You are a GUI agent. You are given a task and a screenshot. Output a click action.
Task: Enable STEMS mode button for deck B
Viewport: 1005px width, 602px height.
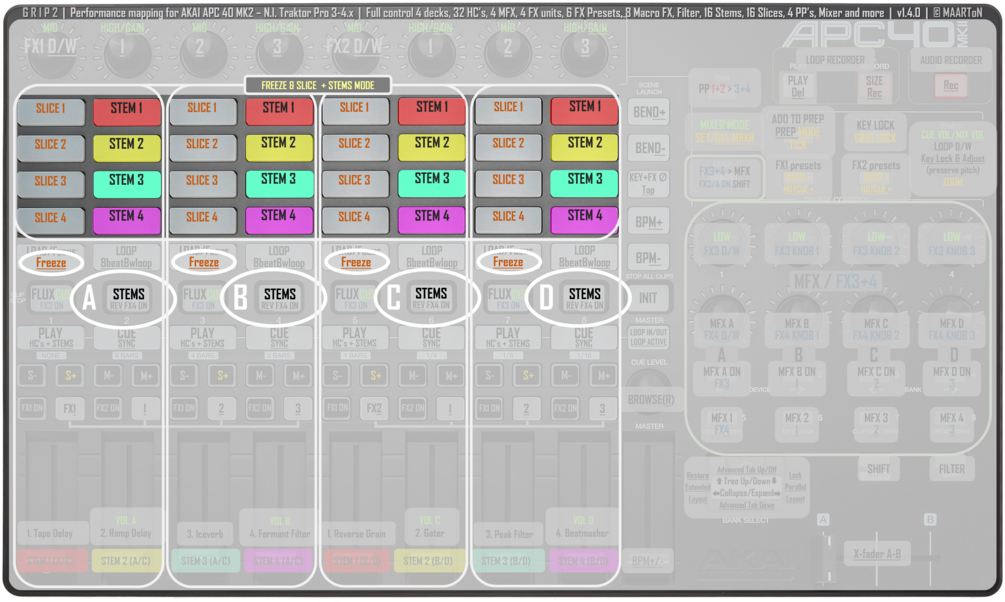(279, 298)
